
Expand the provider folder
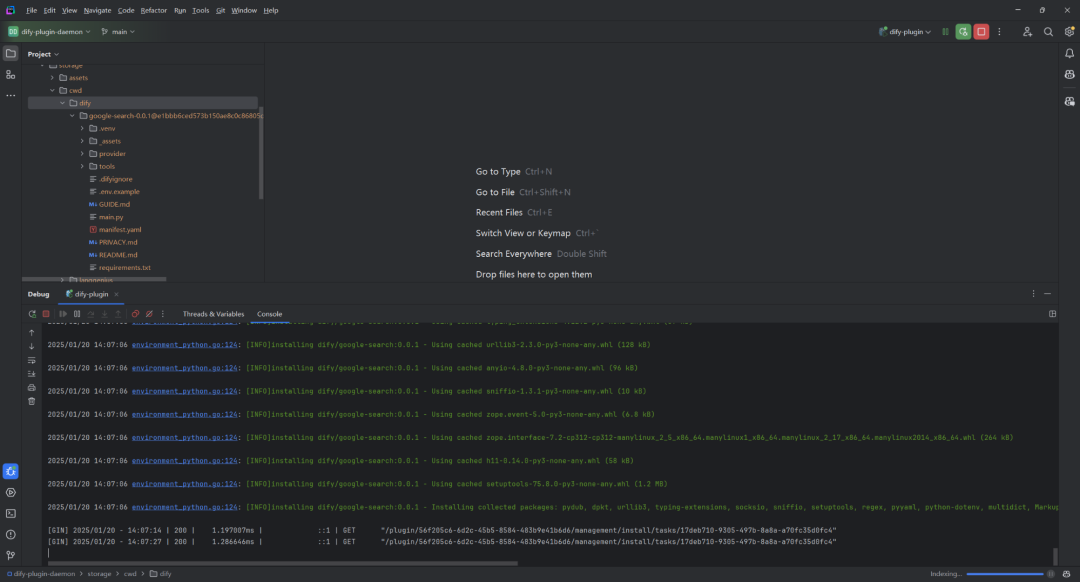(83, 154)
